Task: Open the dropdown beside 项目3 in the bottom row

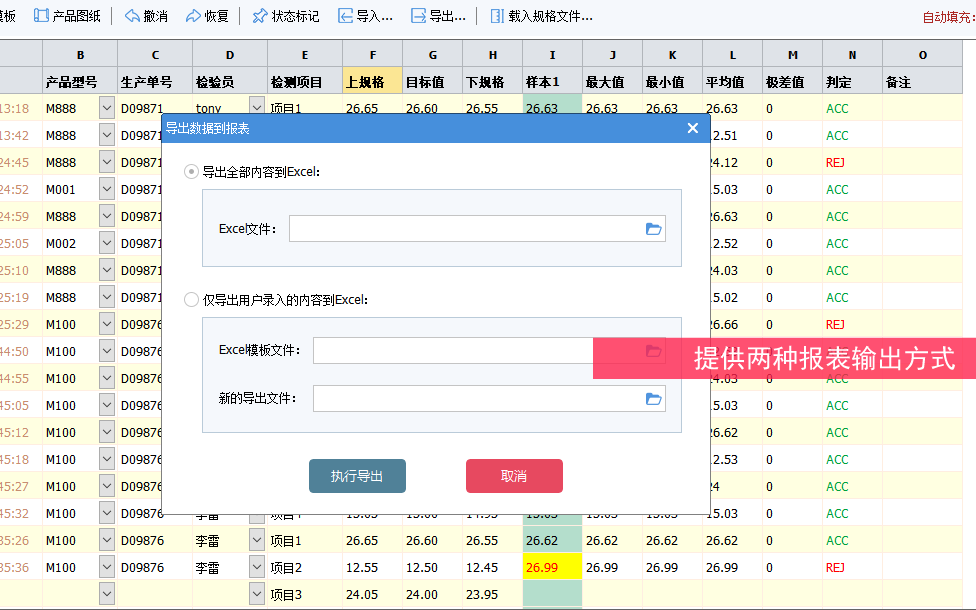Action: coord(257,594)
